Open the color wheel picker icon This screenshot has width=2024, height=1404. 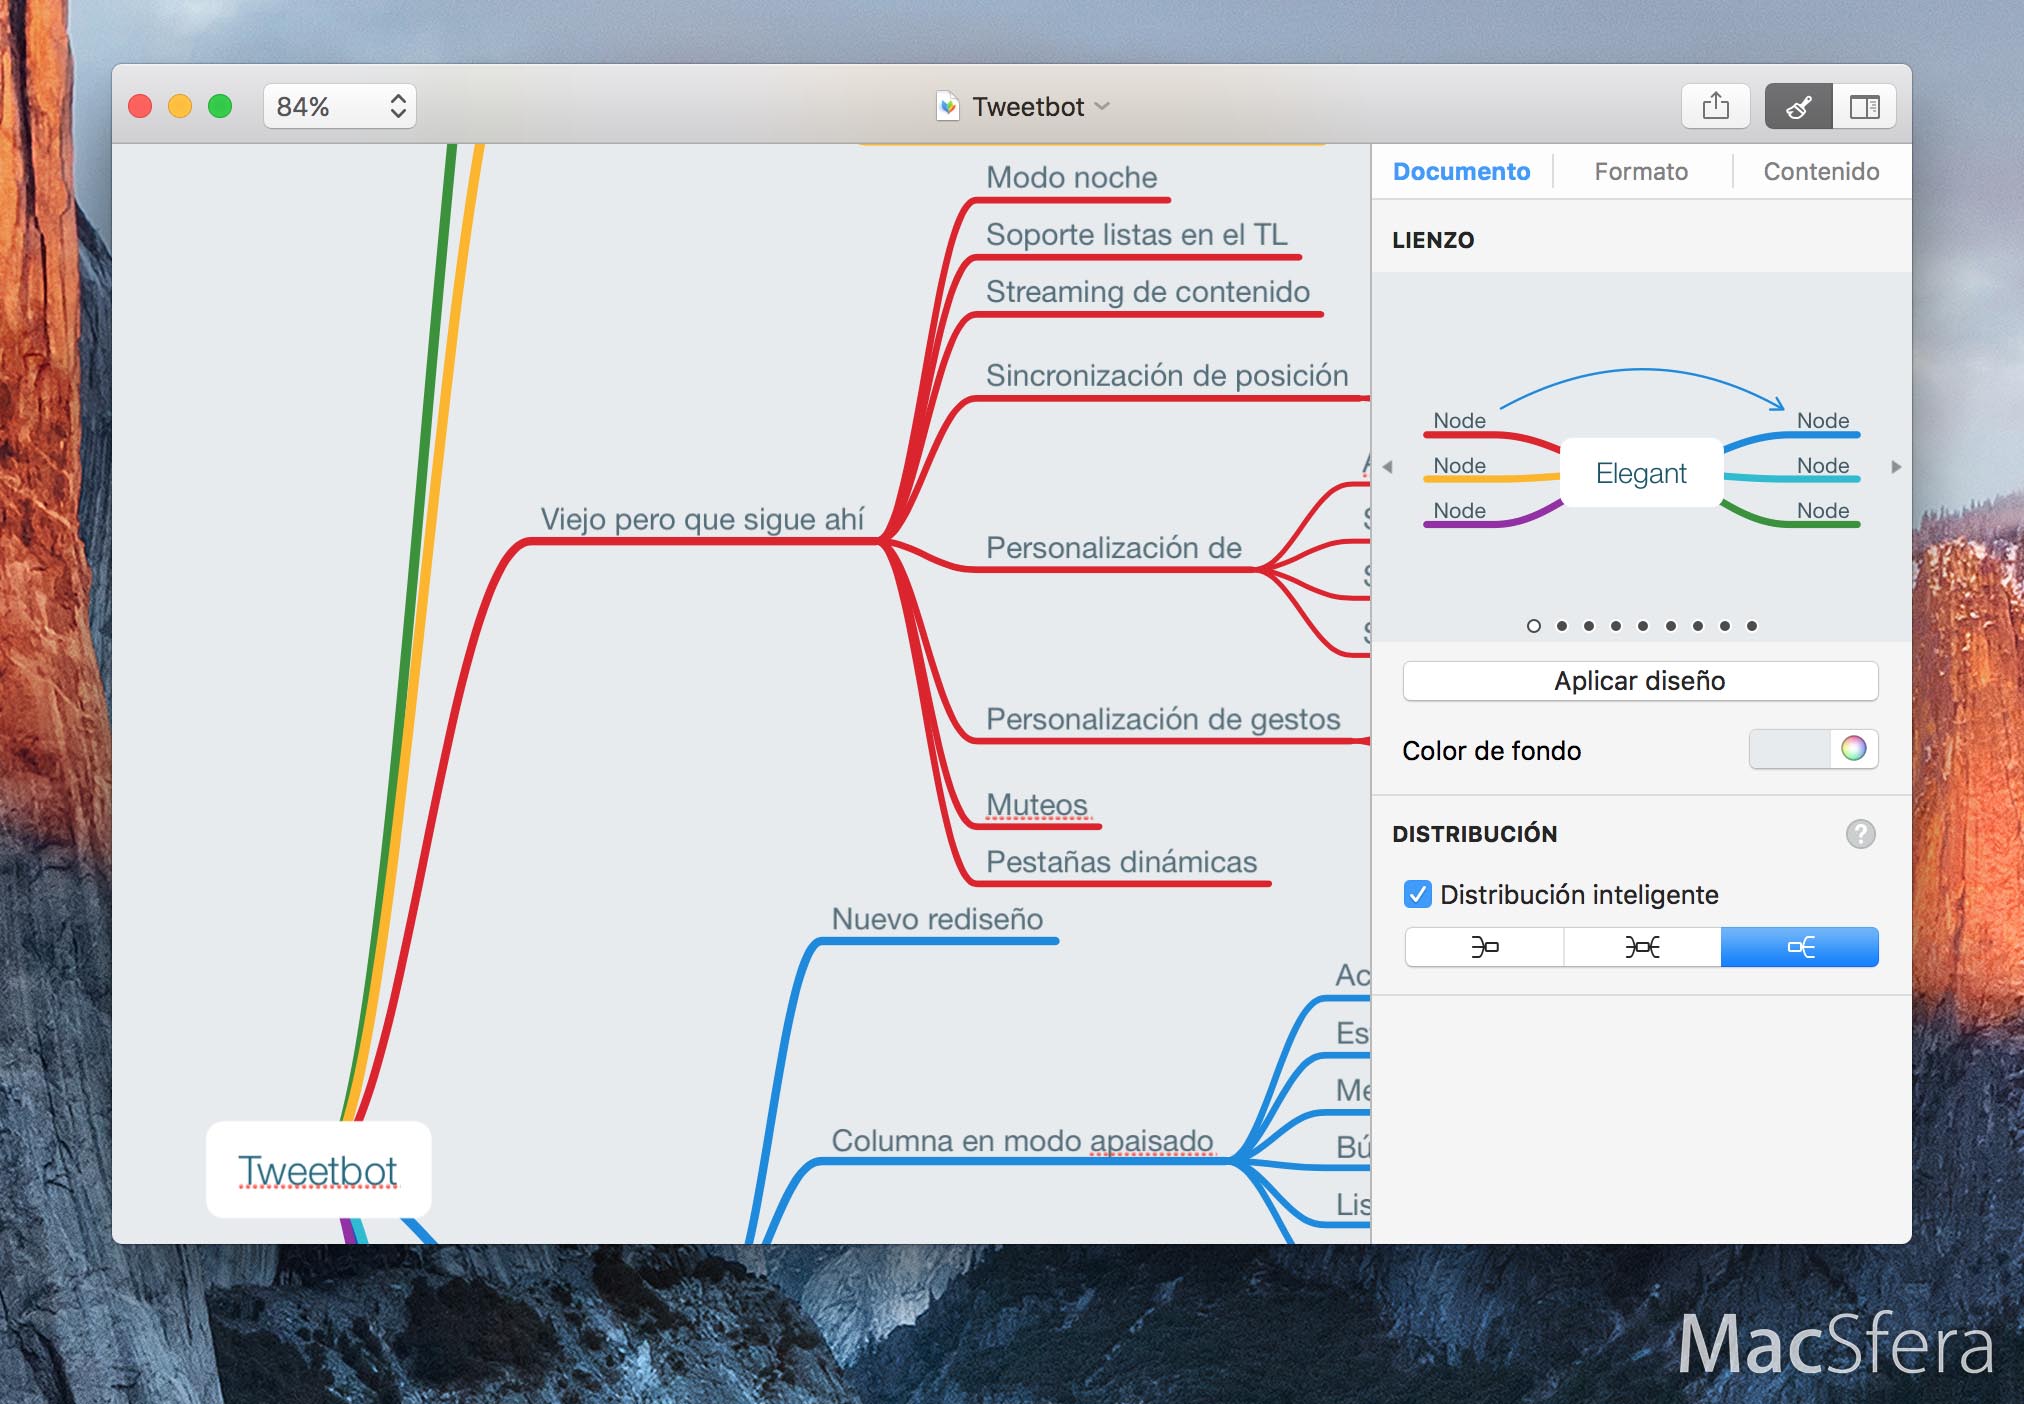pos(1853,749)
